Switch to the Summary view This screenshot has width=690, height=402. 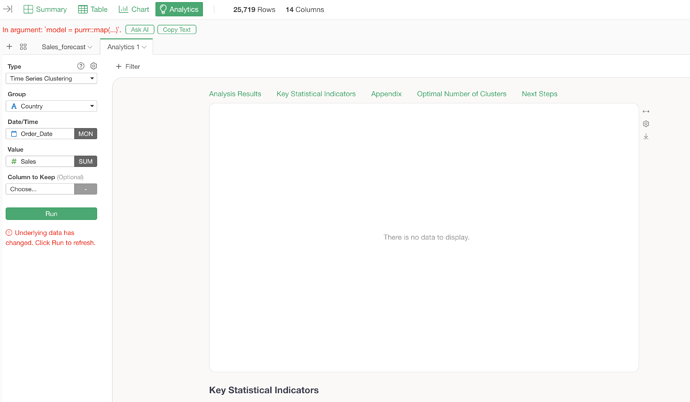(x=44, y=9)
